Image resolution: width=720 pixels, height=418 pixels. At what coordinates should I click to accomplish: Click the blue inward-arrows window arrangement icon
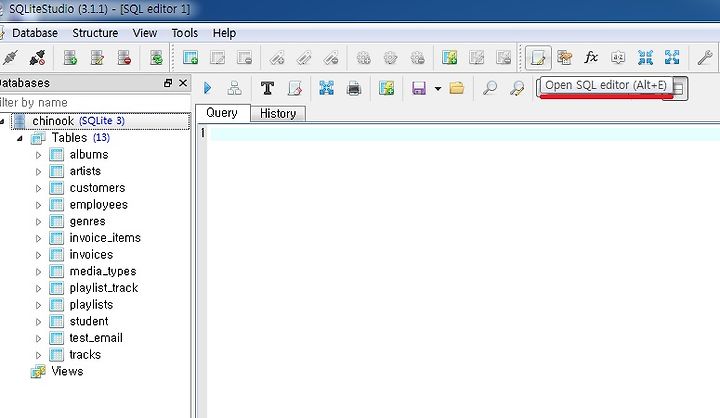[x=645, y=58]
